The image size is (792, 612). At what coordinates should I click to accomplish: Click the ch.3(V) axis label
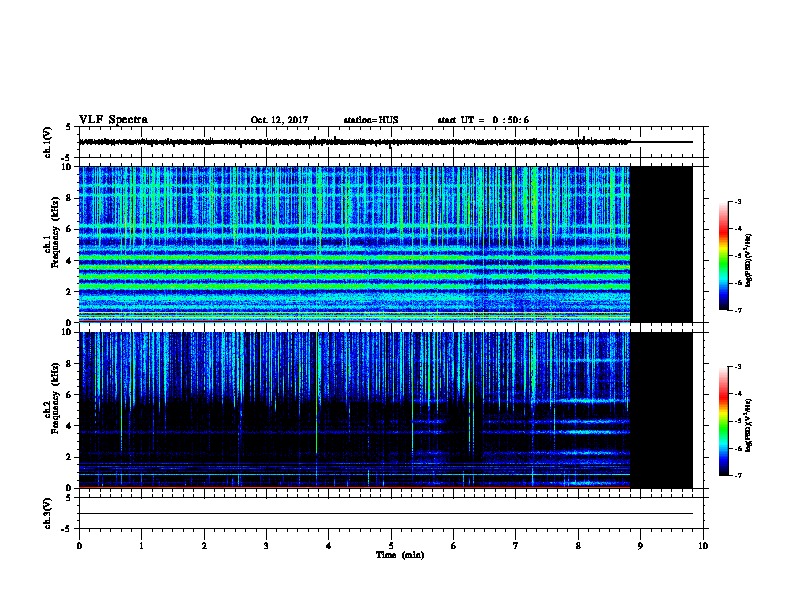[48, 513]
